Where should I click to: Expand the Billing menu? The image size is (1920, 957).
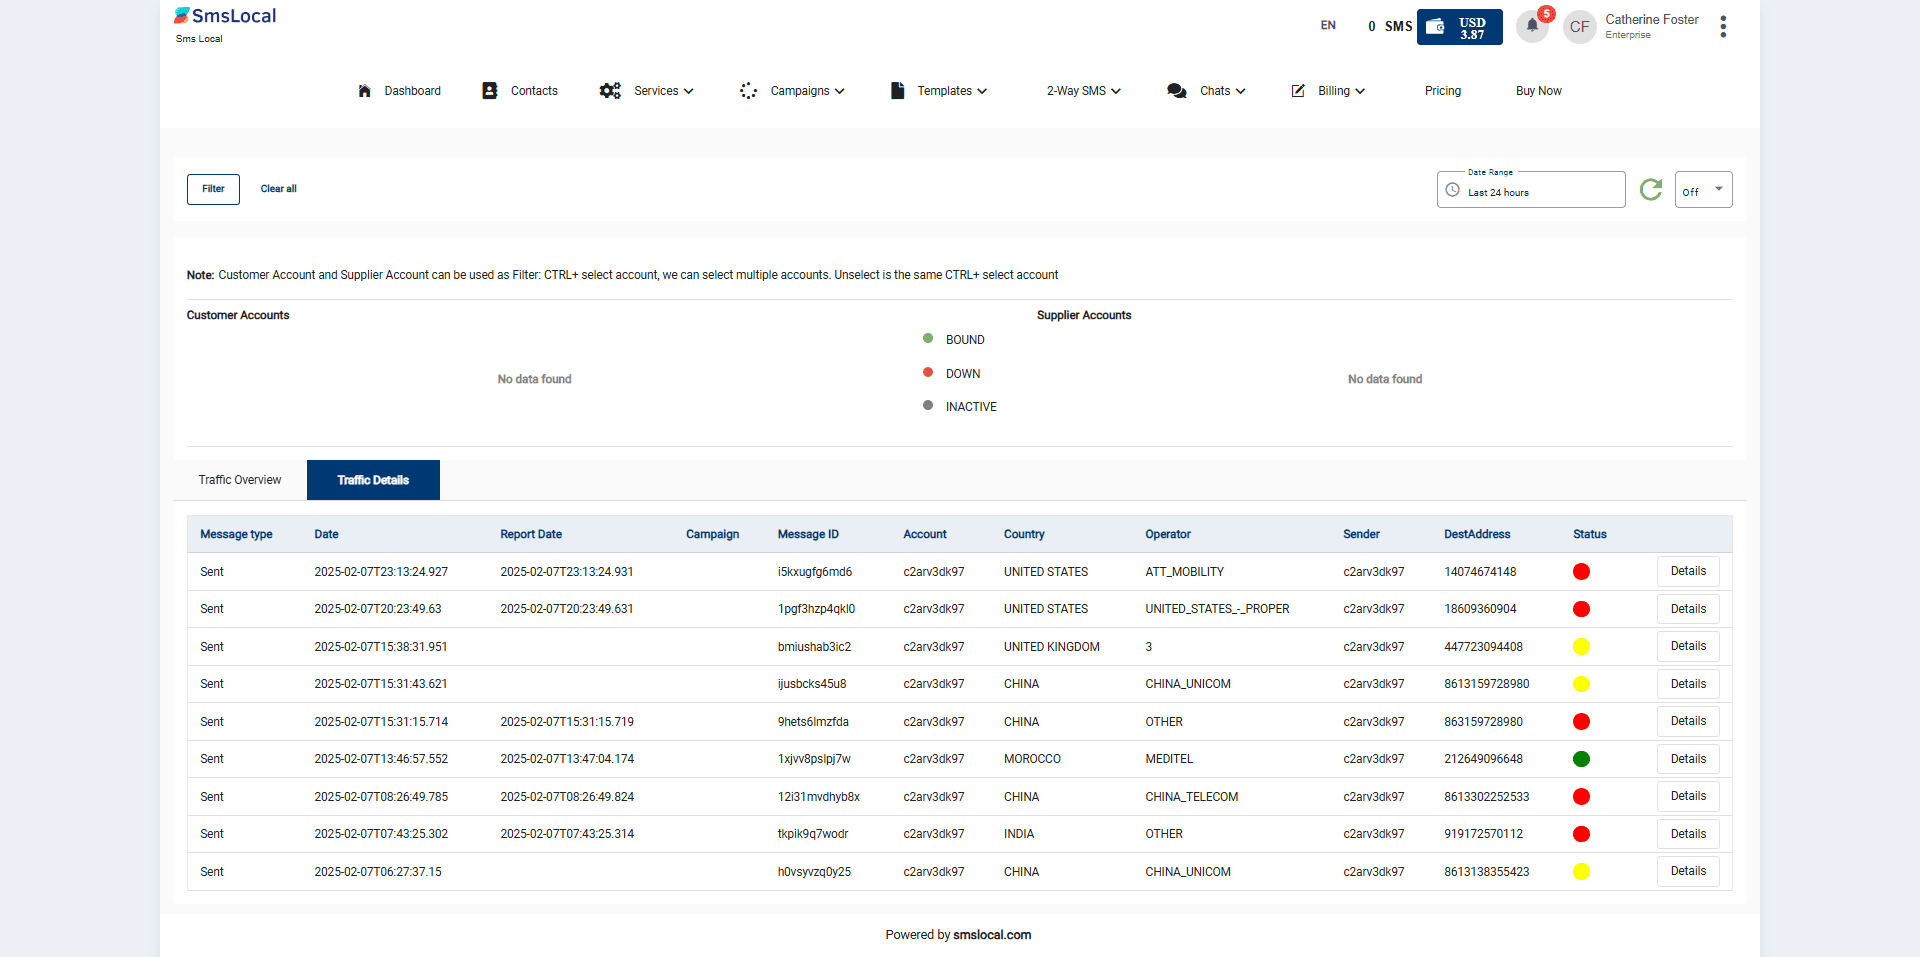1340,91
